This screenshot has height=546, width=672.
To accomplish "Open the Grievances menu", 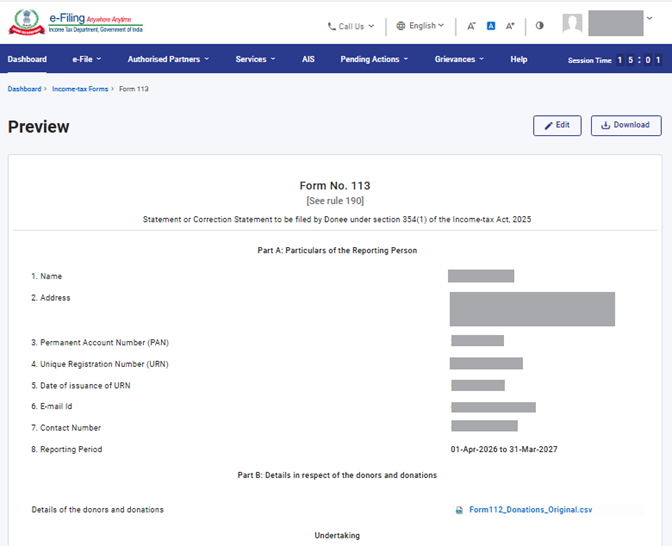I will click(459, 60).
